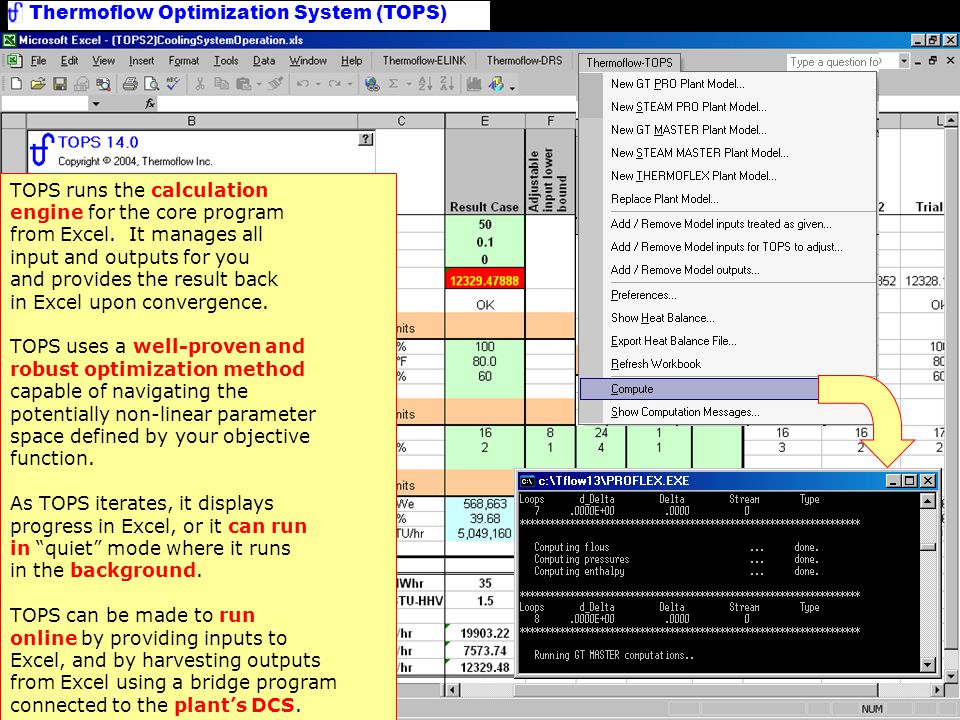Image resolution: width=960 pixels, height=720 pixels.
Task: Click the Insert Hyperlink globe icon
Action: [372, 84]
